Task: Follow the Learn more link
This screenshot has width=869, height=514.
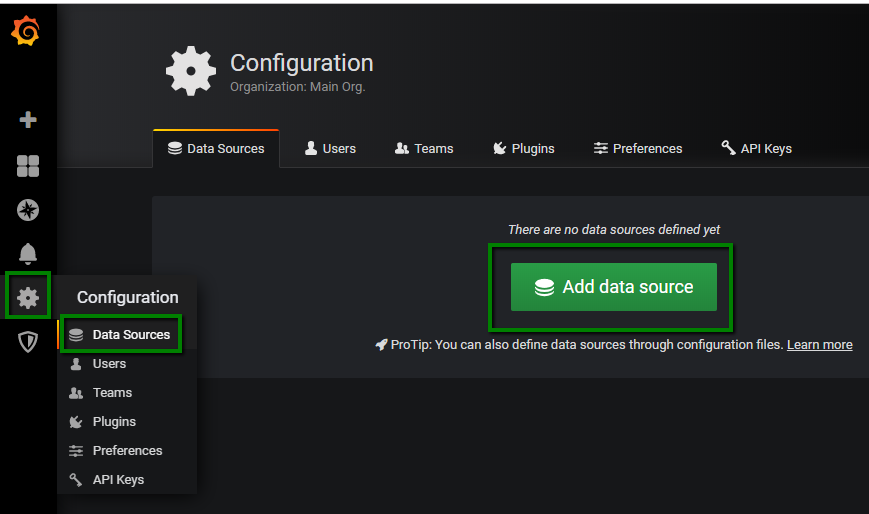Action: [x=819, y=344]
